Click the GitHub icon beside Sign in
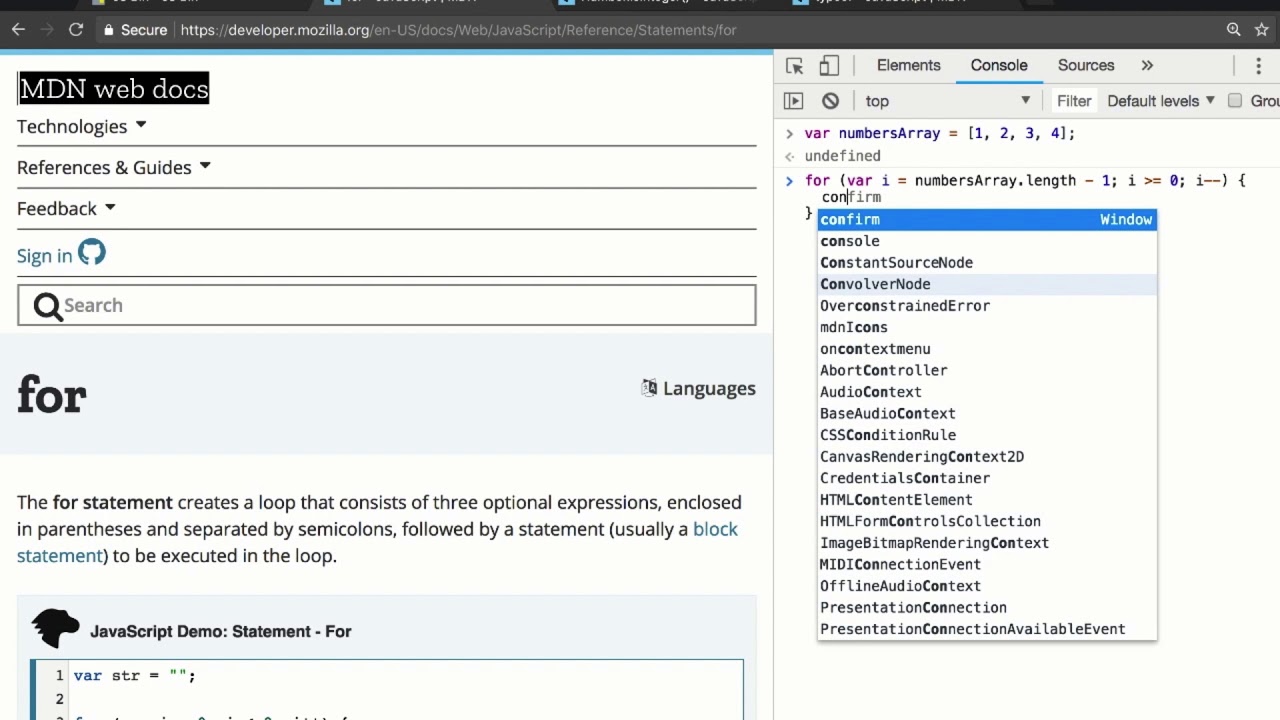The image size is (1280, 720). point(91,253)
